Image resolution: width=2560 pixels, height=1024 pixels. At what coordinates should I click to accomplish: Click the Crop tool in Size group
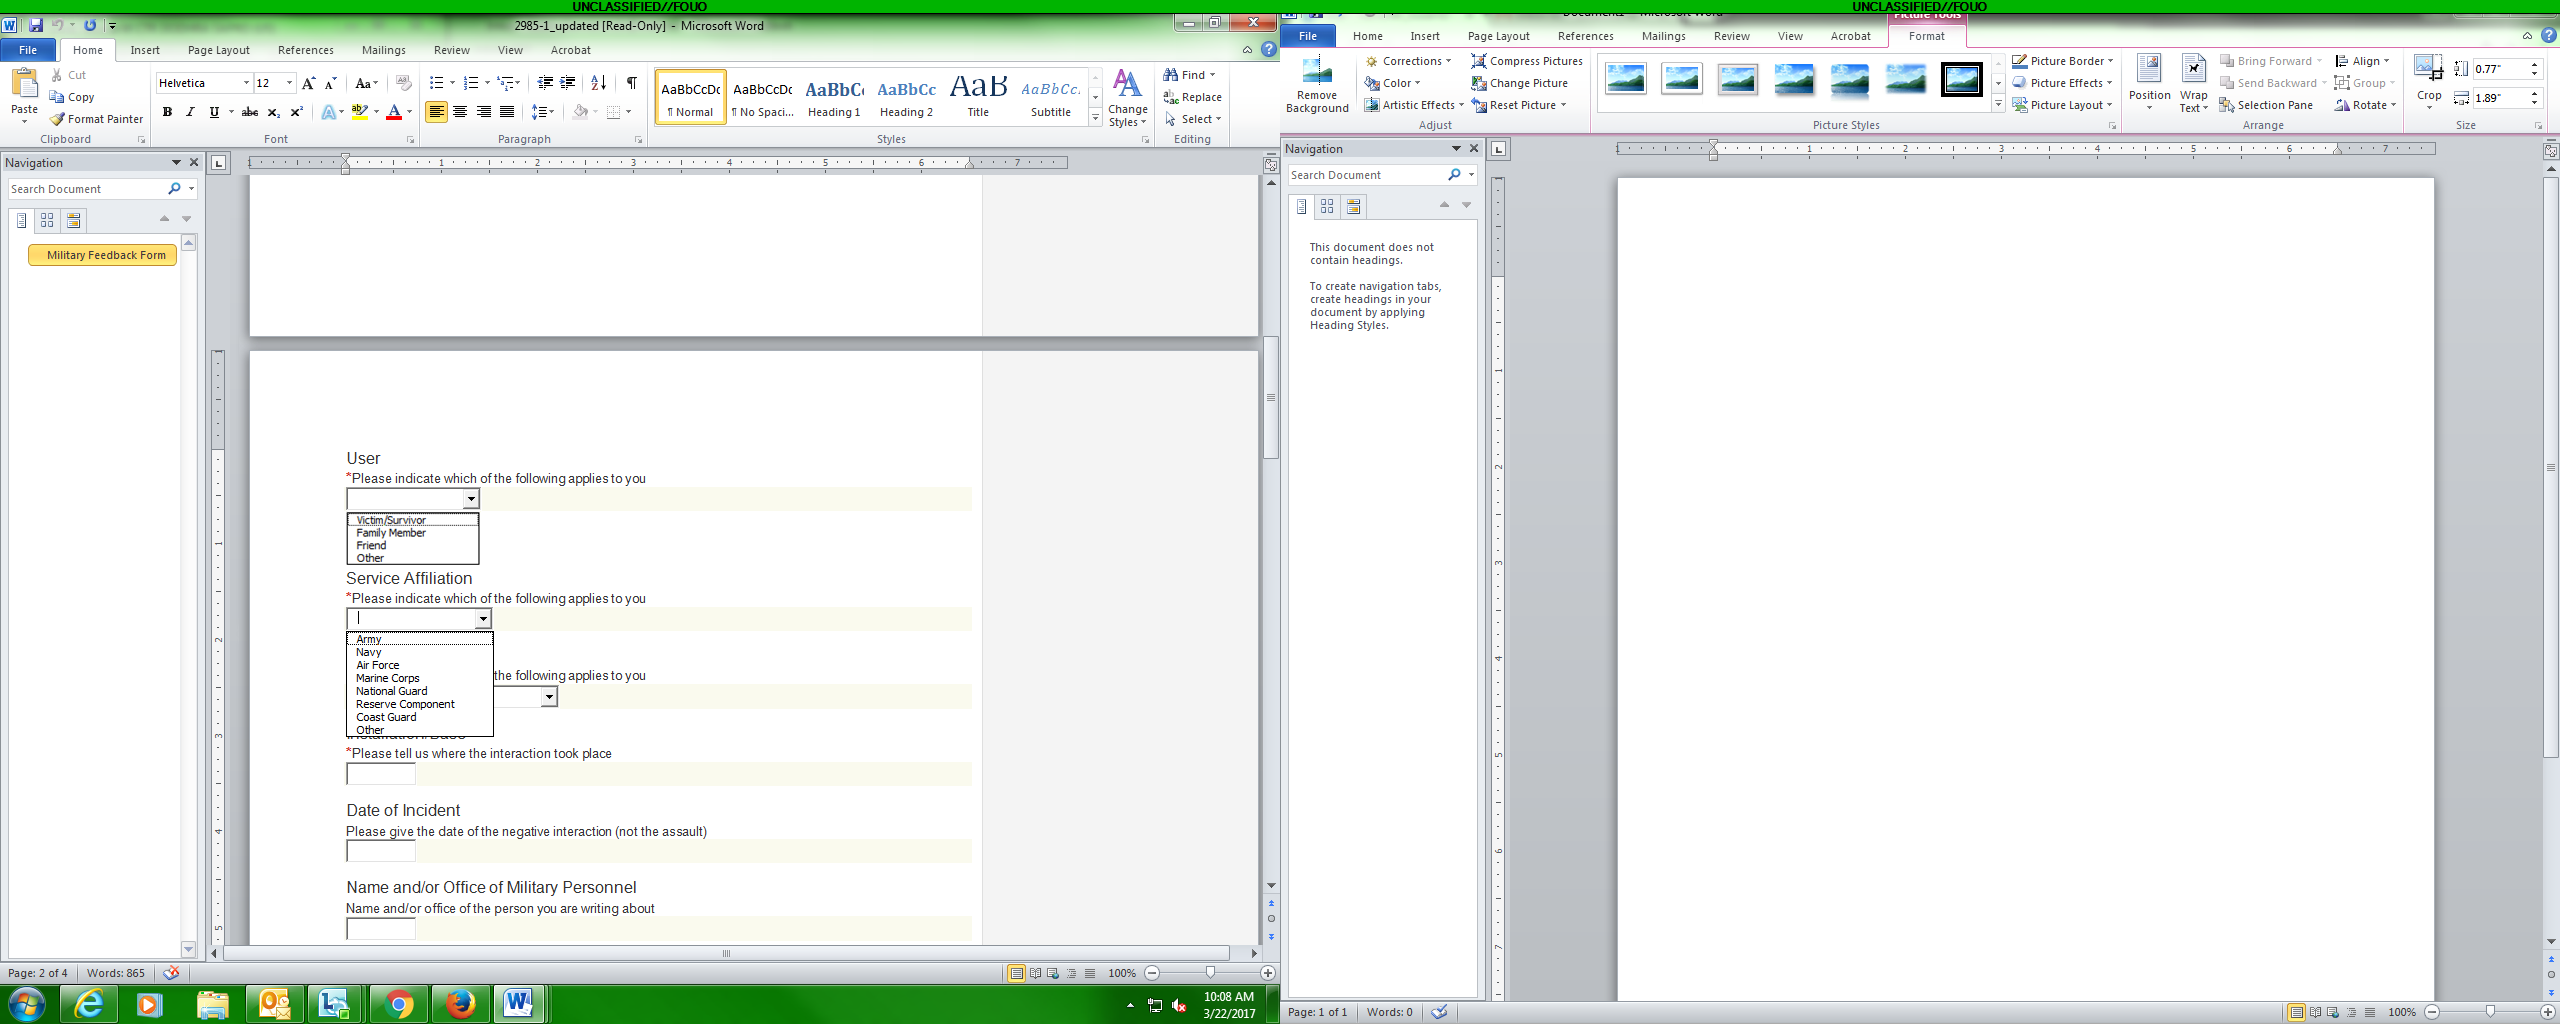(x=2429, y=82)
